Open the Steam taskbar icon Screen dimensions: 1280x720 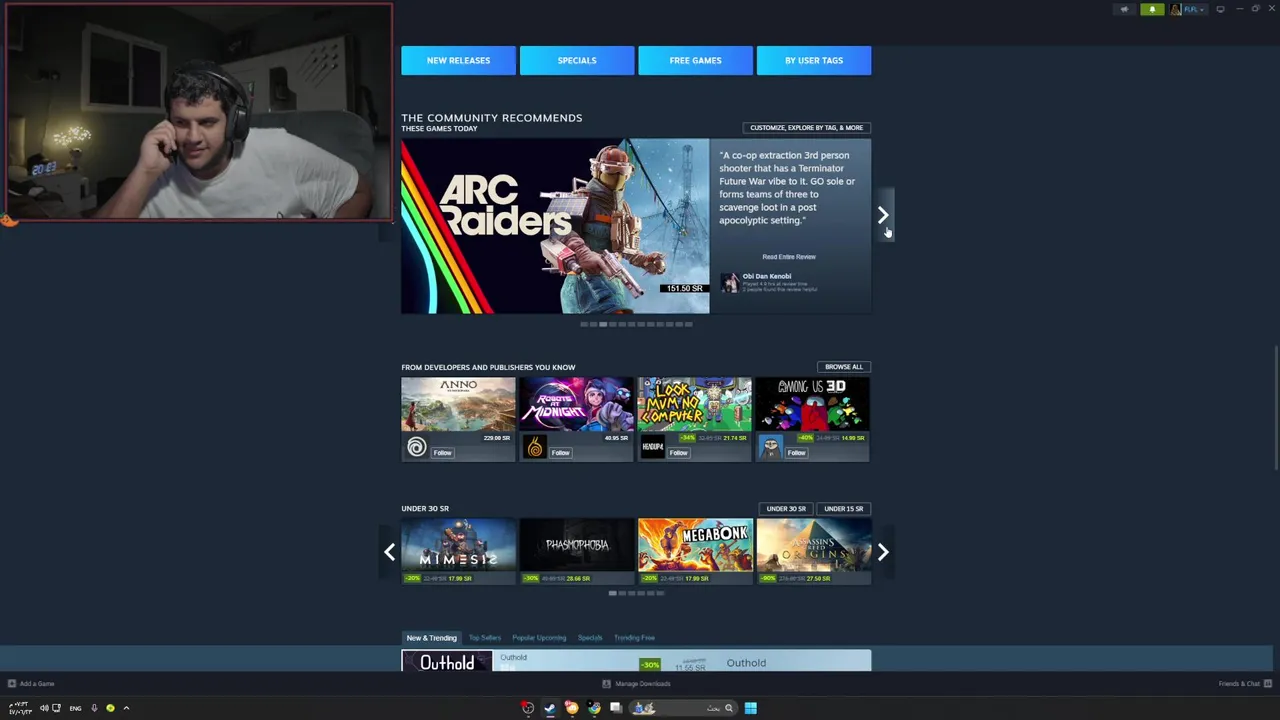[549, 708]
